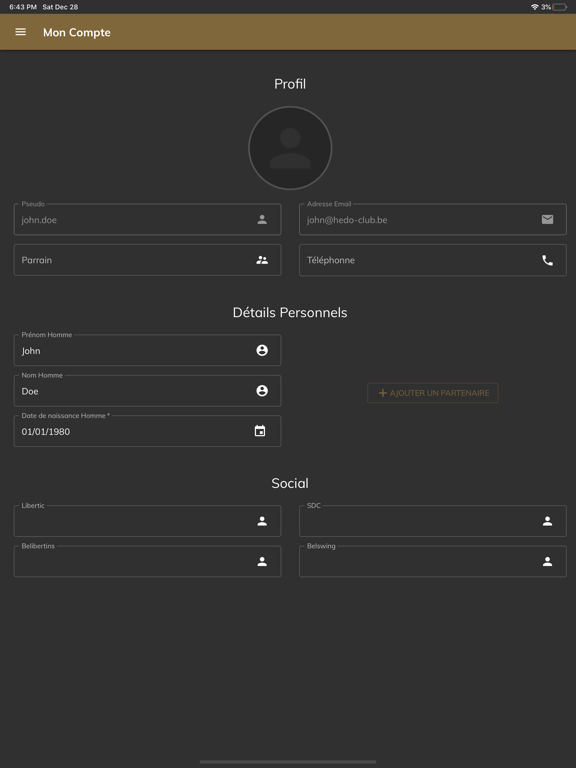Click the Mon Compte header title

(77, 32)
